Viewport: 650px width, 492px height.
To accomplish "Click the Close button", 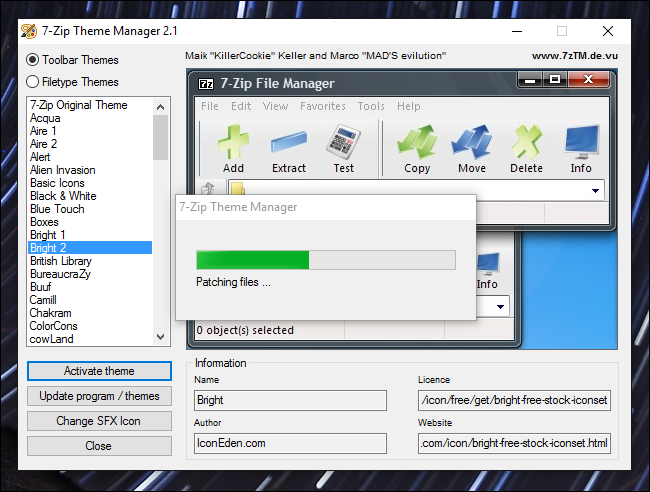I will tap(99, 446).
